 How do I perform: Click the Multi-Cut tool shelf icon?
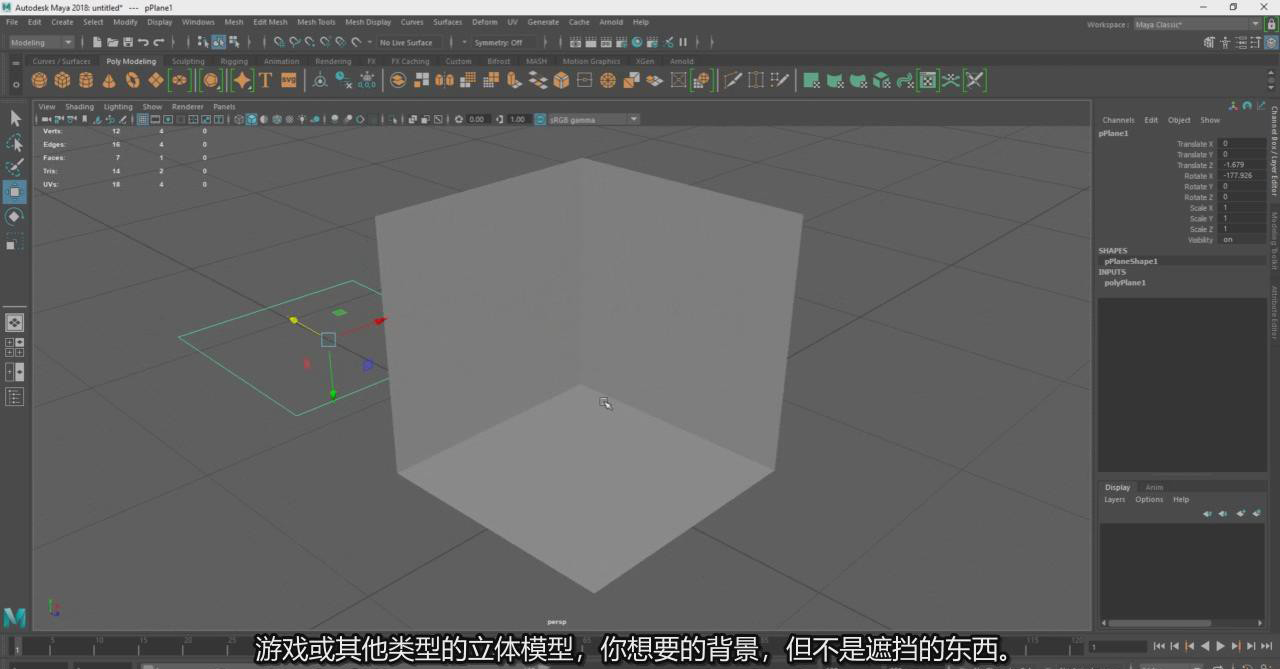tap(732, 80)
